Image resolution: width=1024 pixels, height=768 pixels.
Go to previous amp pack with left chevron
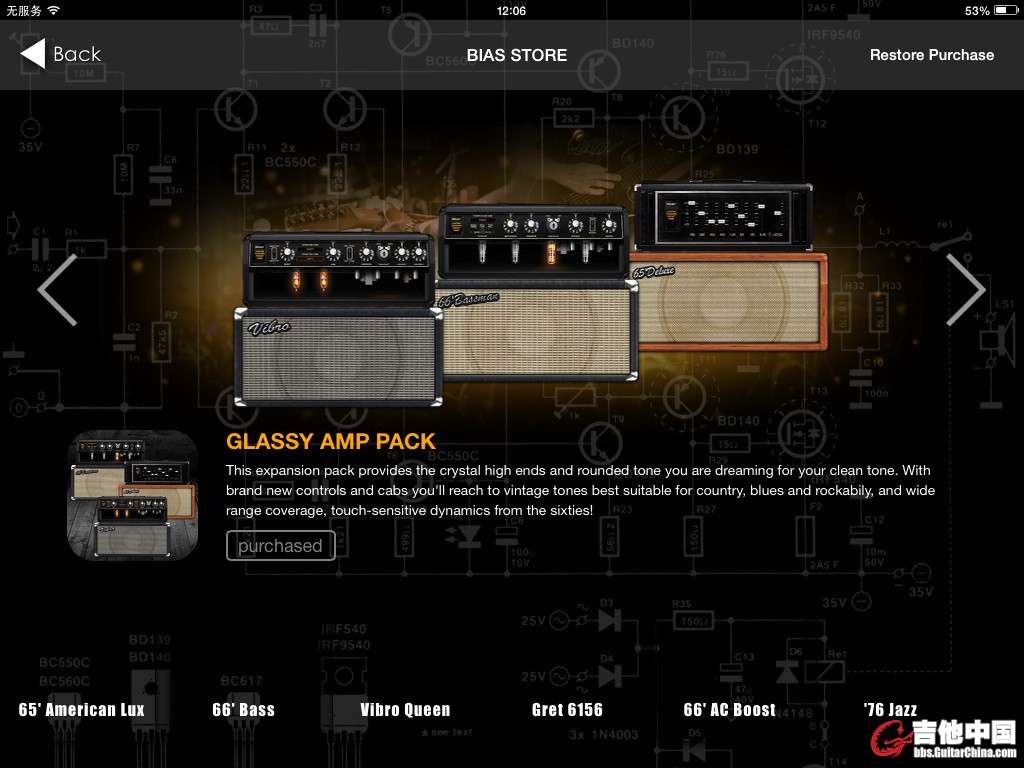tap(57, 290)
